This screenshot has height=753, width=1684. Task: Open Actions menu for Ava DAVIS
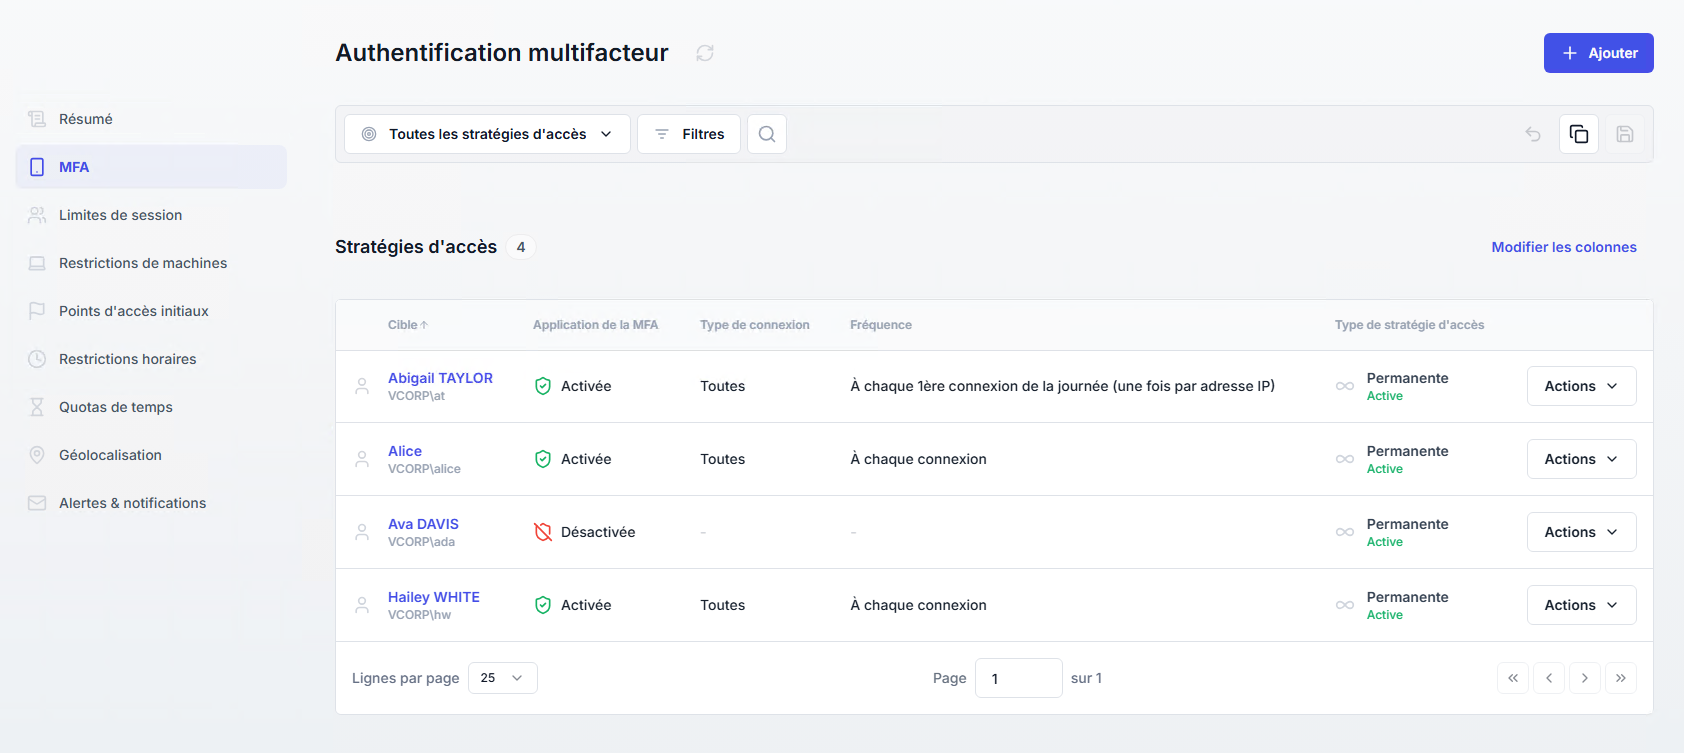[x=1581, y=532]
